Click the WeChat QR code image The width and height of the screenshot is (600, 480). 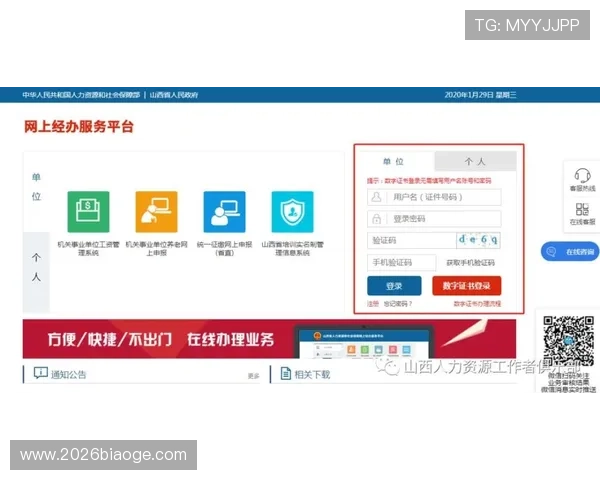pos(569,341)
